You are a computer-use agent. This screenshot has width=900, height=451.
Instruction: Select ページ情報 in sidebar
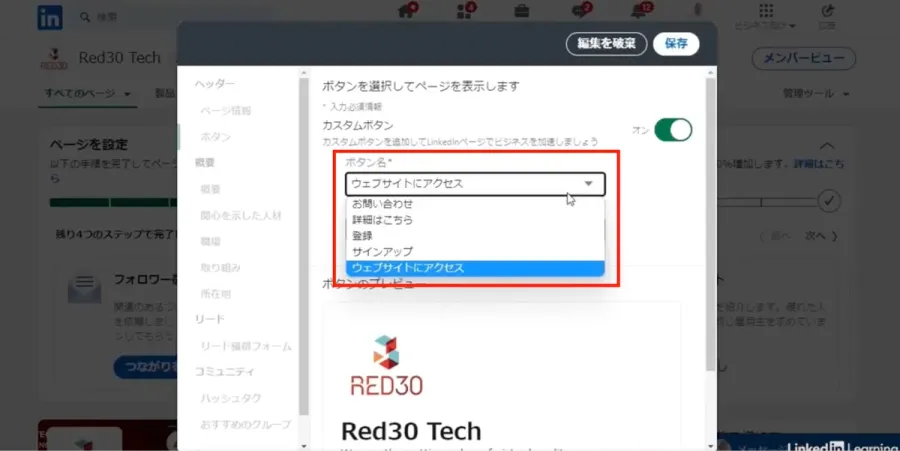click(226, 111)
